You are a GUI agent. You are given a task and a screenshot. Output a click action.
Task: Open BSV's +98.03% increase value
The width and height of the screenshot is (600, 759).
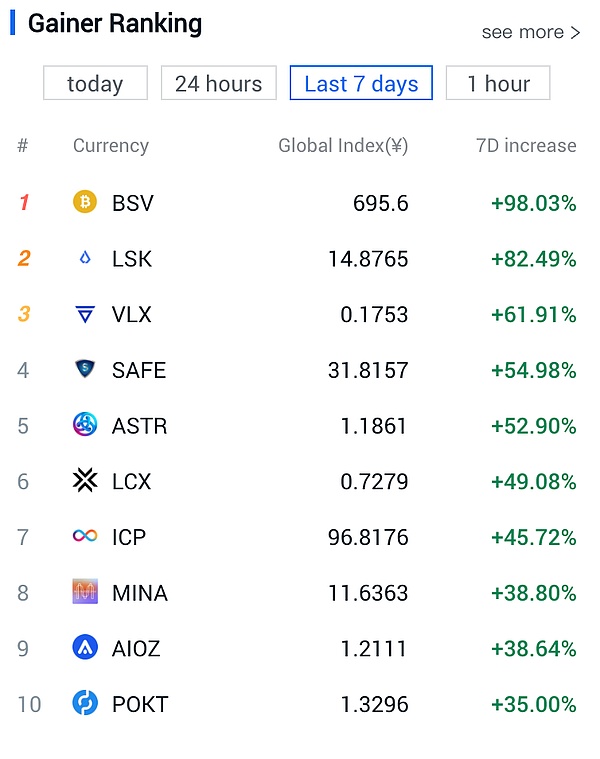coord(533,204)
